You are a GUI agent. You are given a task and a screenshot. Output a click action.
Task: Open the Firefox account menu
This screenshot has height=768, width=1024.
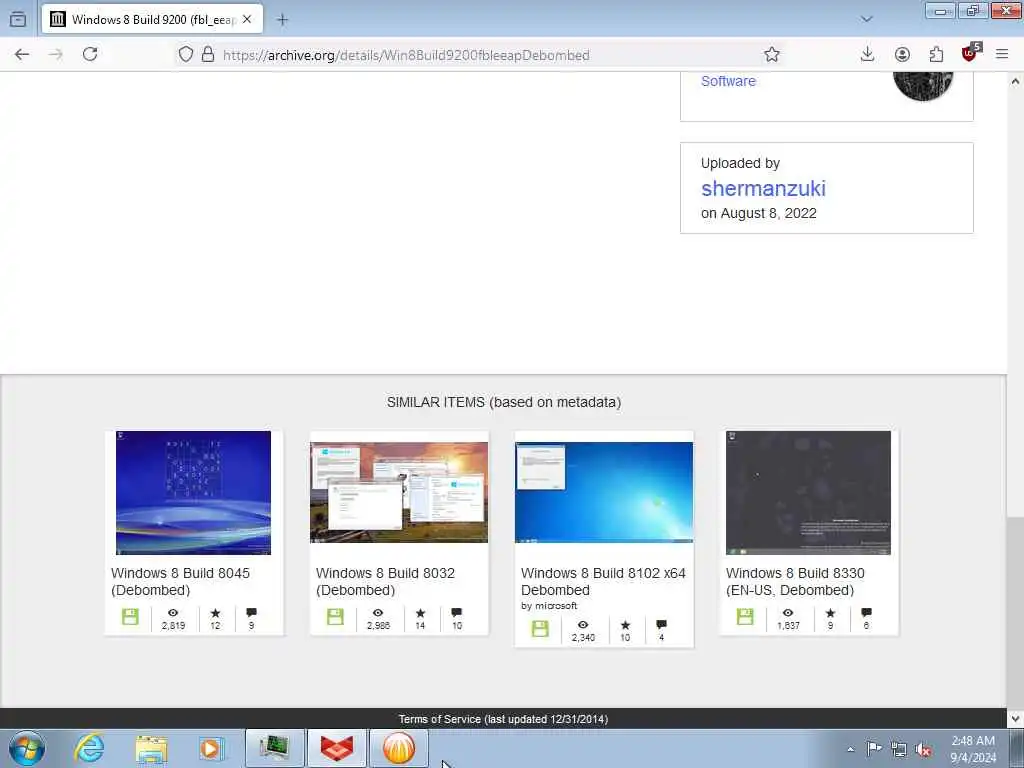pyautogui.click(x=902, y=55)
